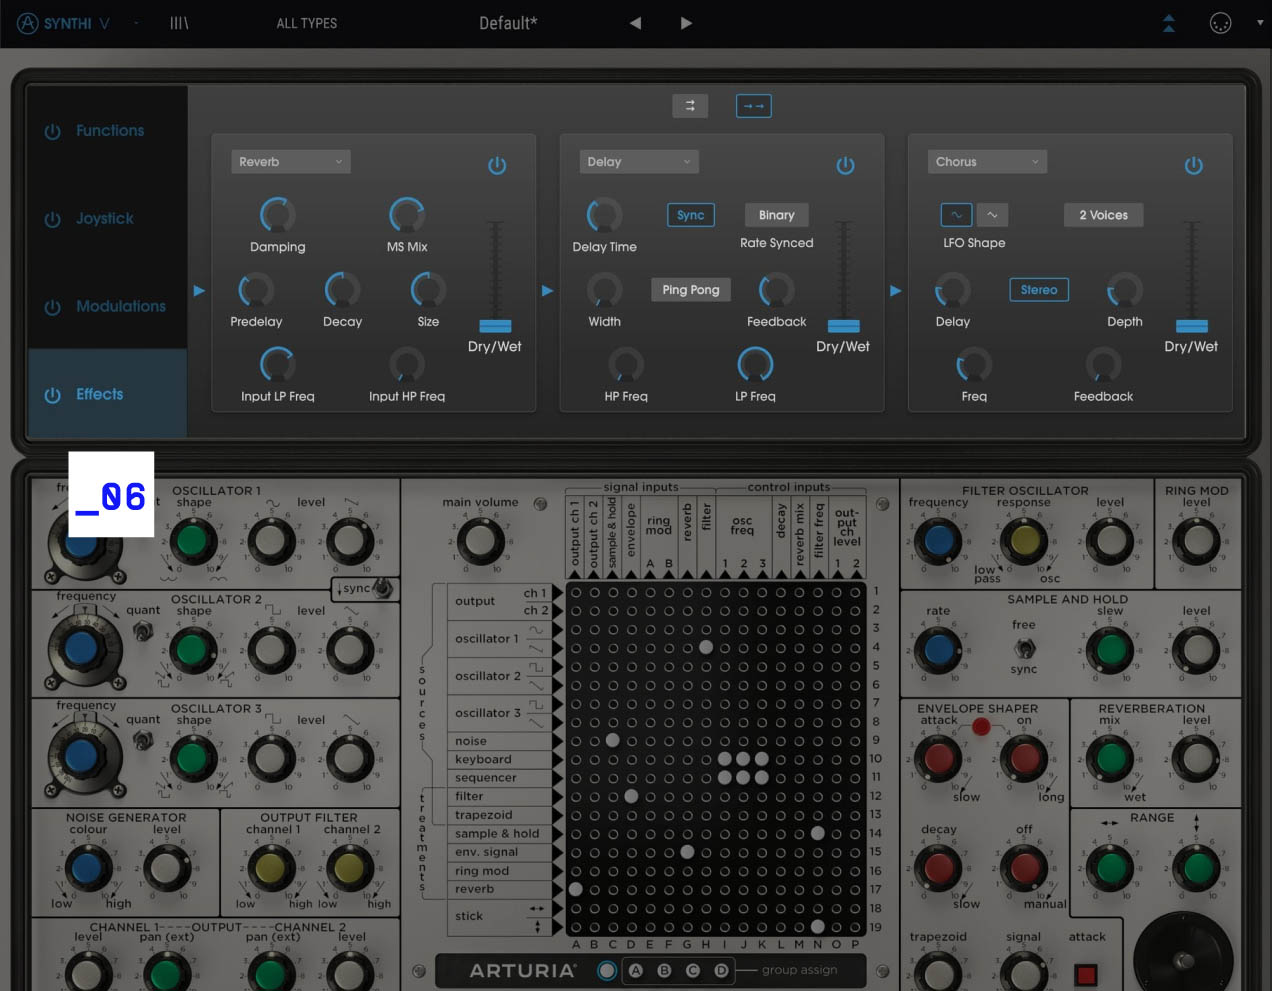The height and width of the screenshot is (991, 1272).
Task: Click the next preset arrow
Action: (686, 22)
